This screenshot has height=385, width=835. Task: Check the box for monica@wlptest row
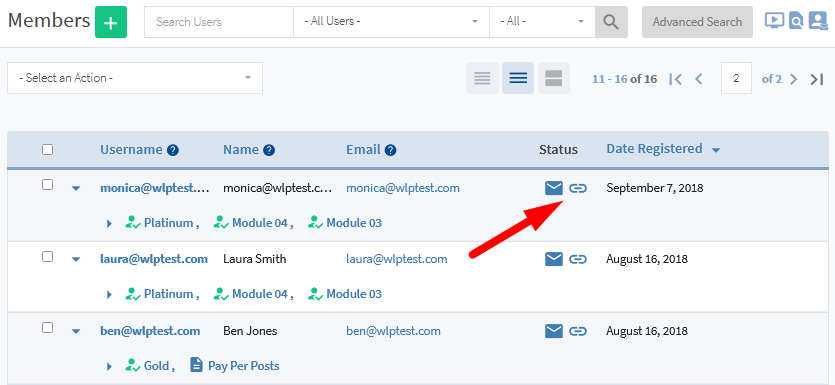pos(47,185)
